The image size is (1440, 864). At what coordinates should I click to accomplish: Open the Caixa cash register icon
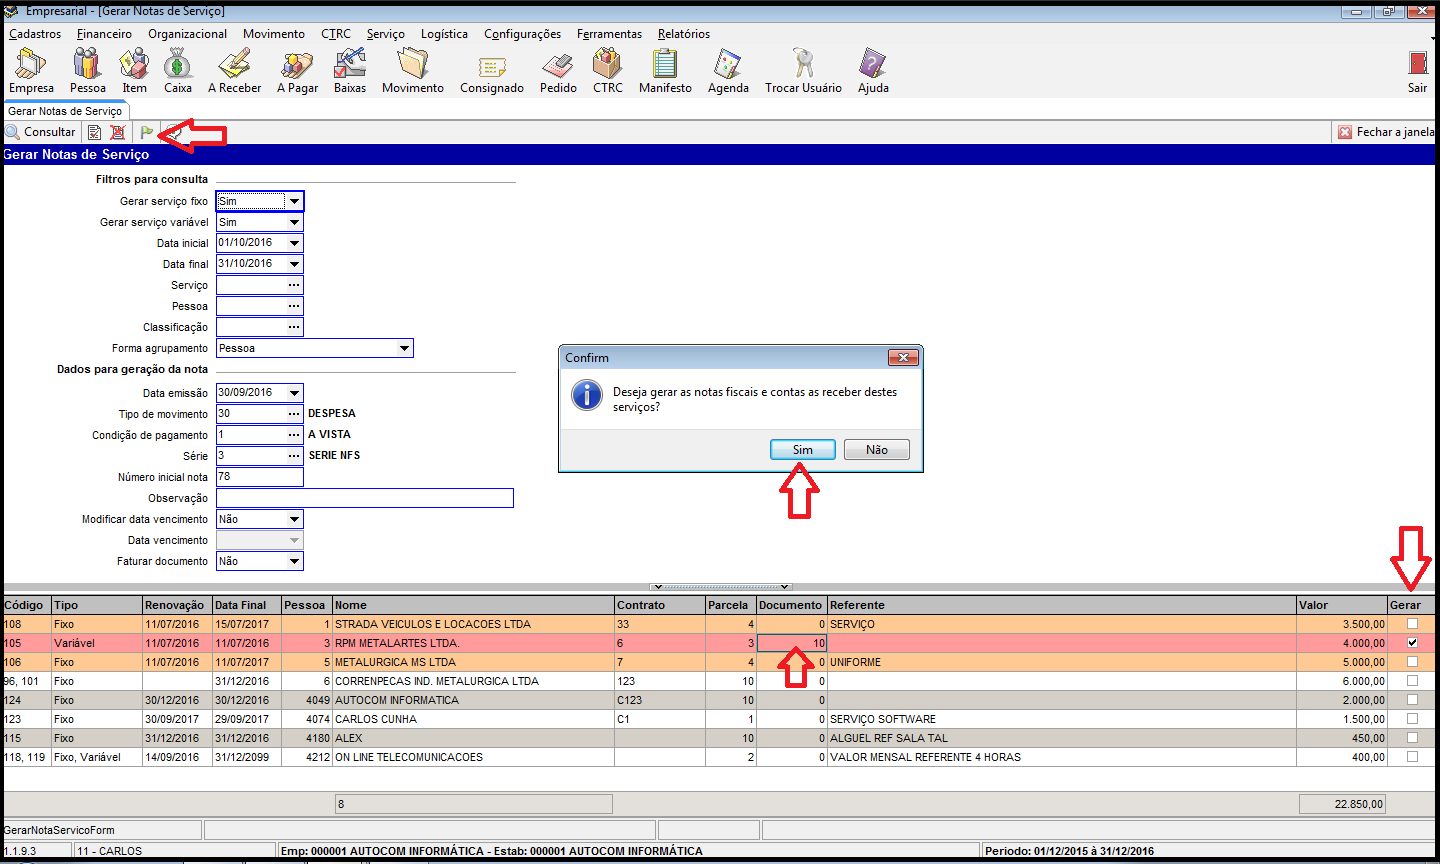pyautogui.click(x=178, y=66)
